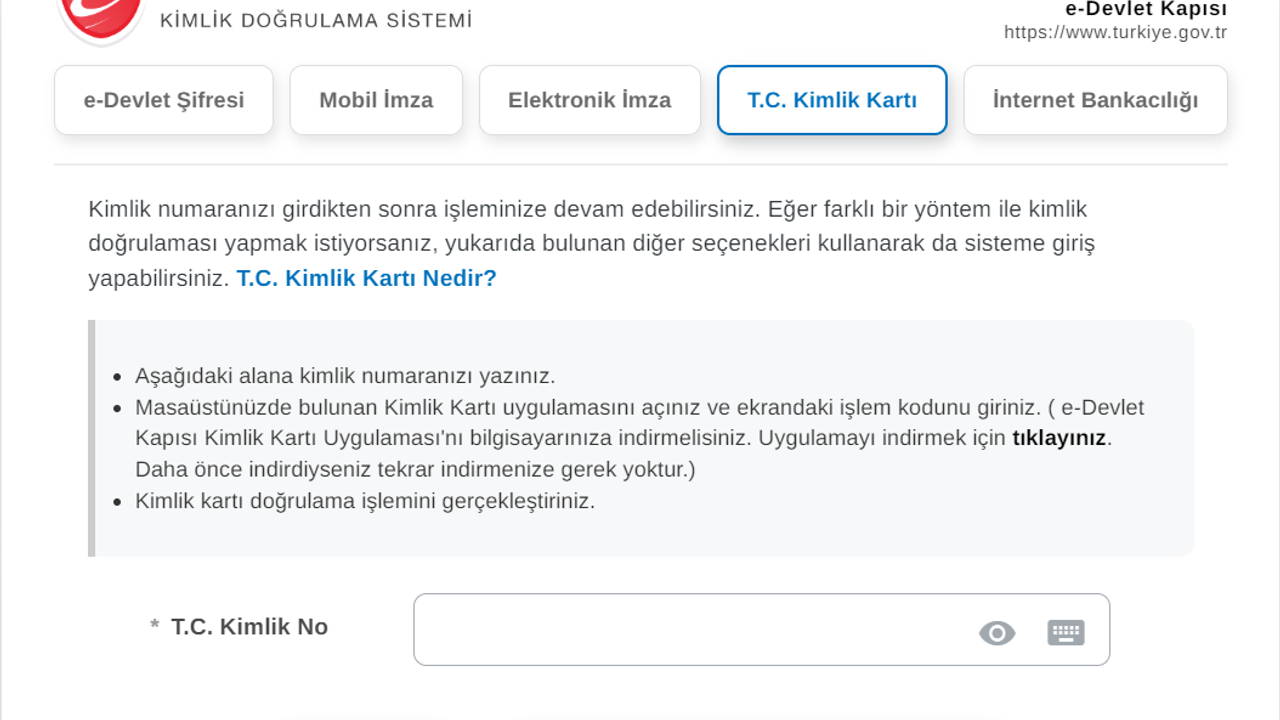This screenshot has width=1280, height=720.
Task: Click the "T.C. Kimlik No" field label
Action: coord(249,627)
